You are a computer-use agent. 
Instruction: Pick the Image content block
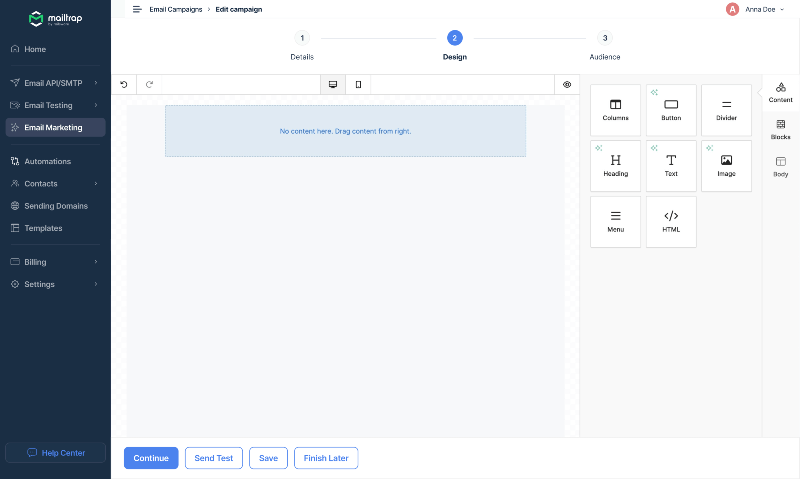[726, 165]
